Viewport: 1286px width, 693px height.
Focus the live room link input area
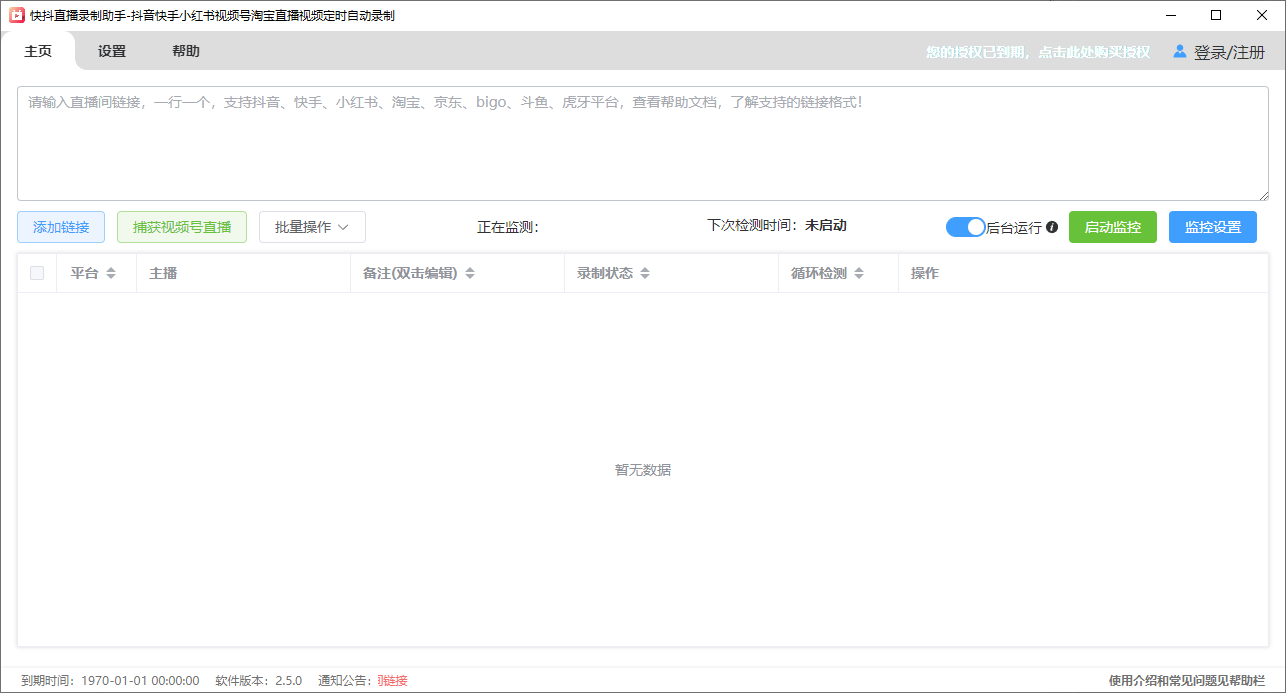[x=643, y=143]
